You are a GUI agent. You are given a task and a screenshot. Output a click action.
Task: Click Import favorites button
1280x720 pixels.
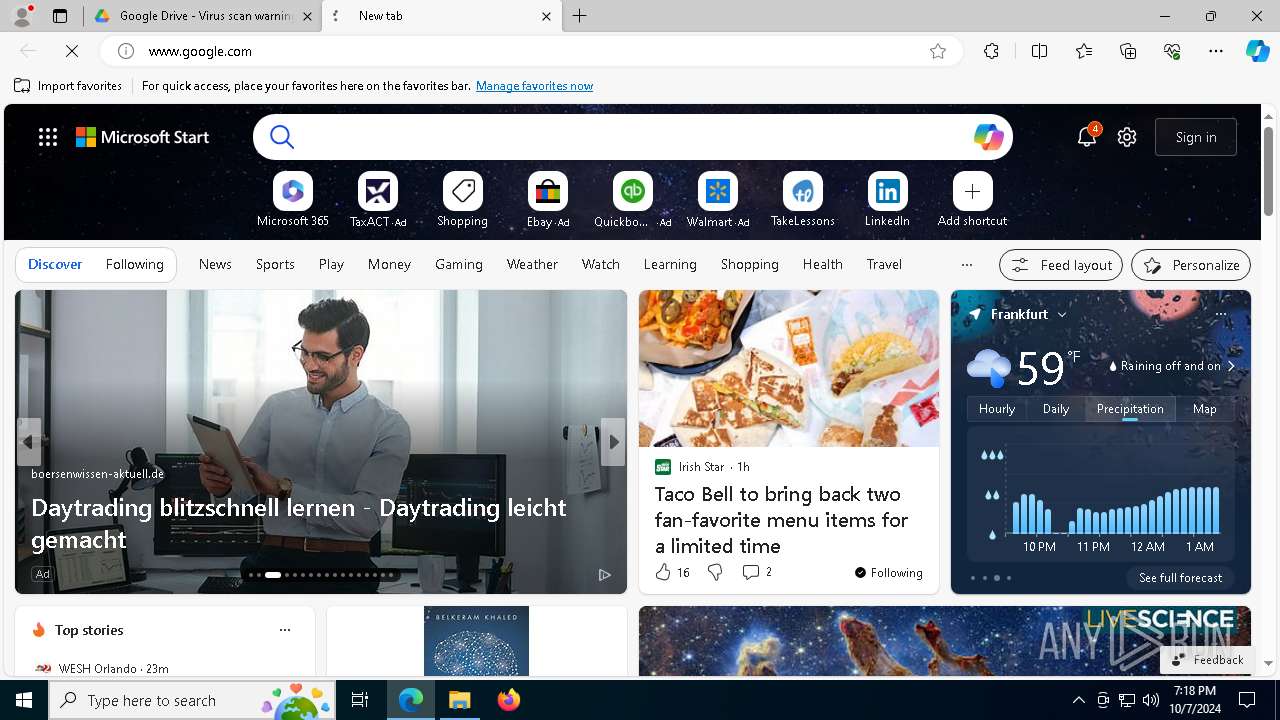click(68, 86)
